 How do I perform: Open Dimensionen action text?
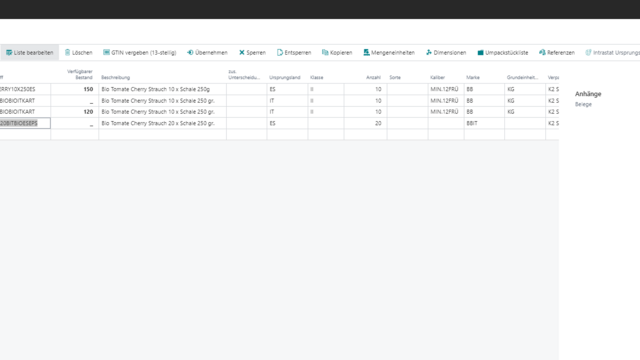point(450,53)
